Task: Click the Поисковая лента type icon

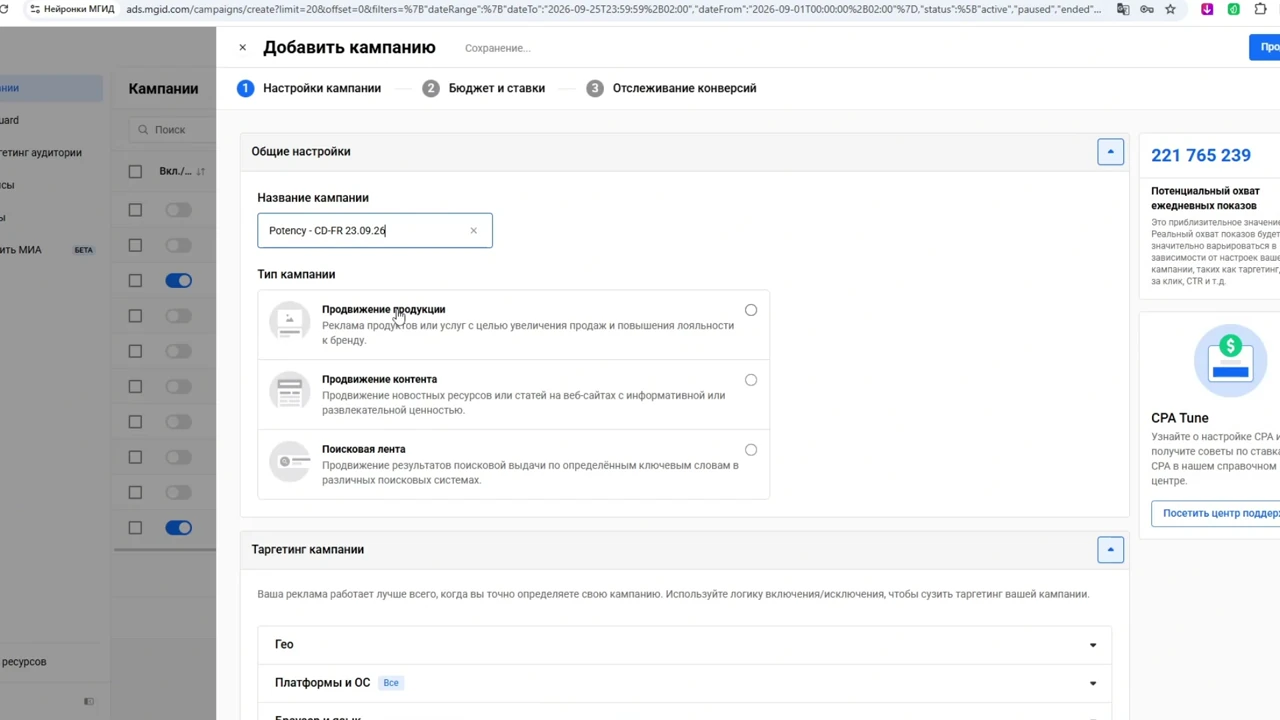Action: tap(289, 462)
